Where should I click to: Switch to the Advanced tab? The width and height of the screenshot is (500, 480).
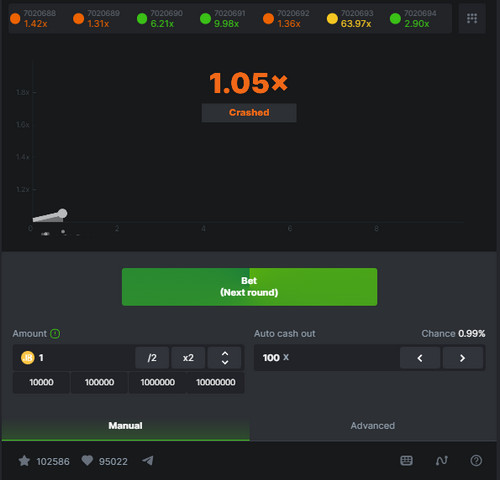click(x=373, y=426)
